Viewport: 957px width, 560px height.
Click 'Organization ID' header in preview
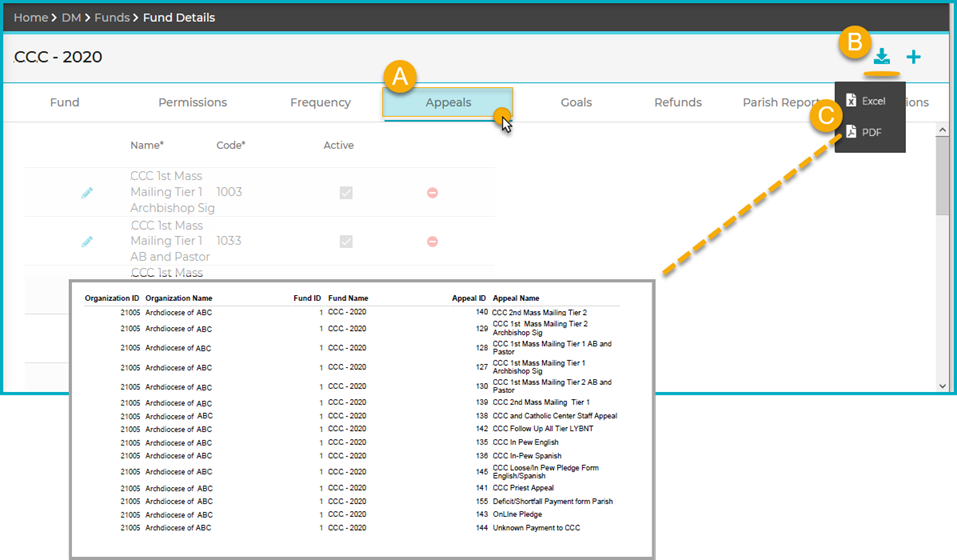coord(112,298)
